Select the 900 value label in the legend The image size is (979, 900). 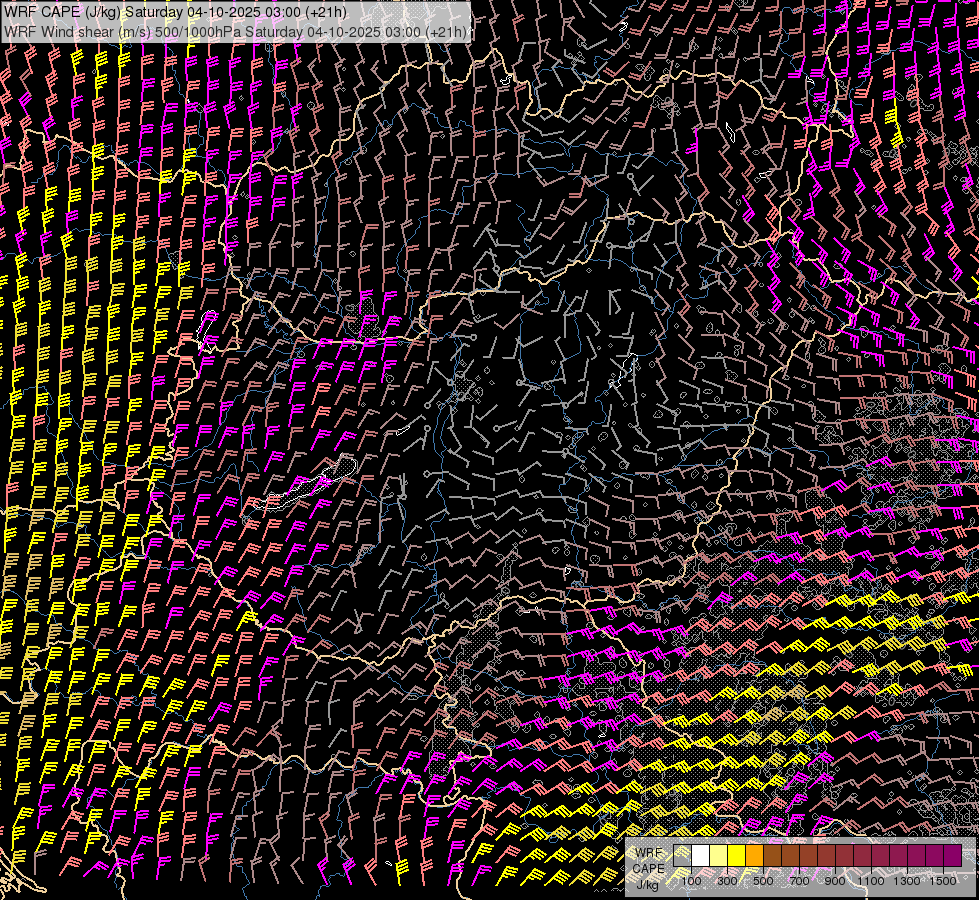coord(835,881)
